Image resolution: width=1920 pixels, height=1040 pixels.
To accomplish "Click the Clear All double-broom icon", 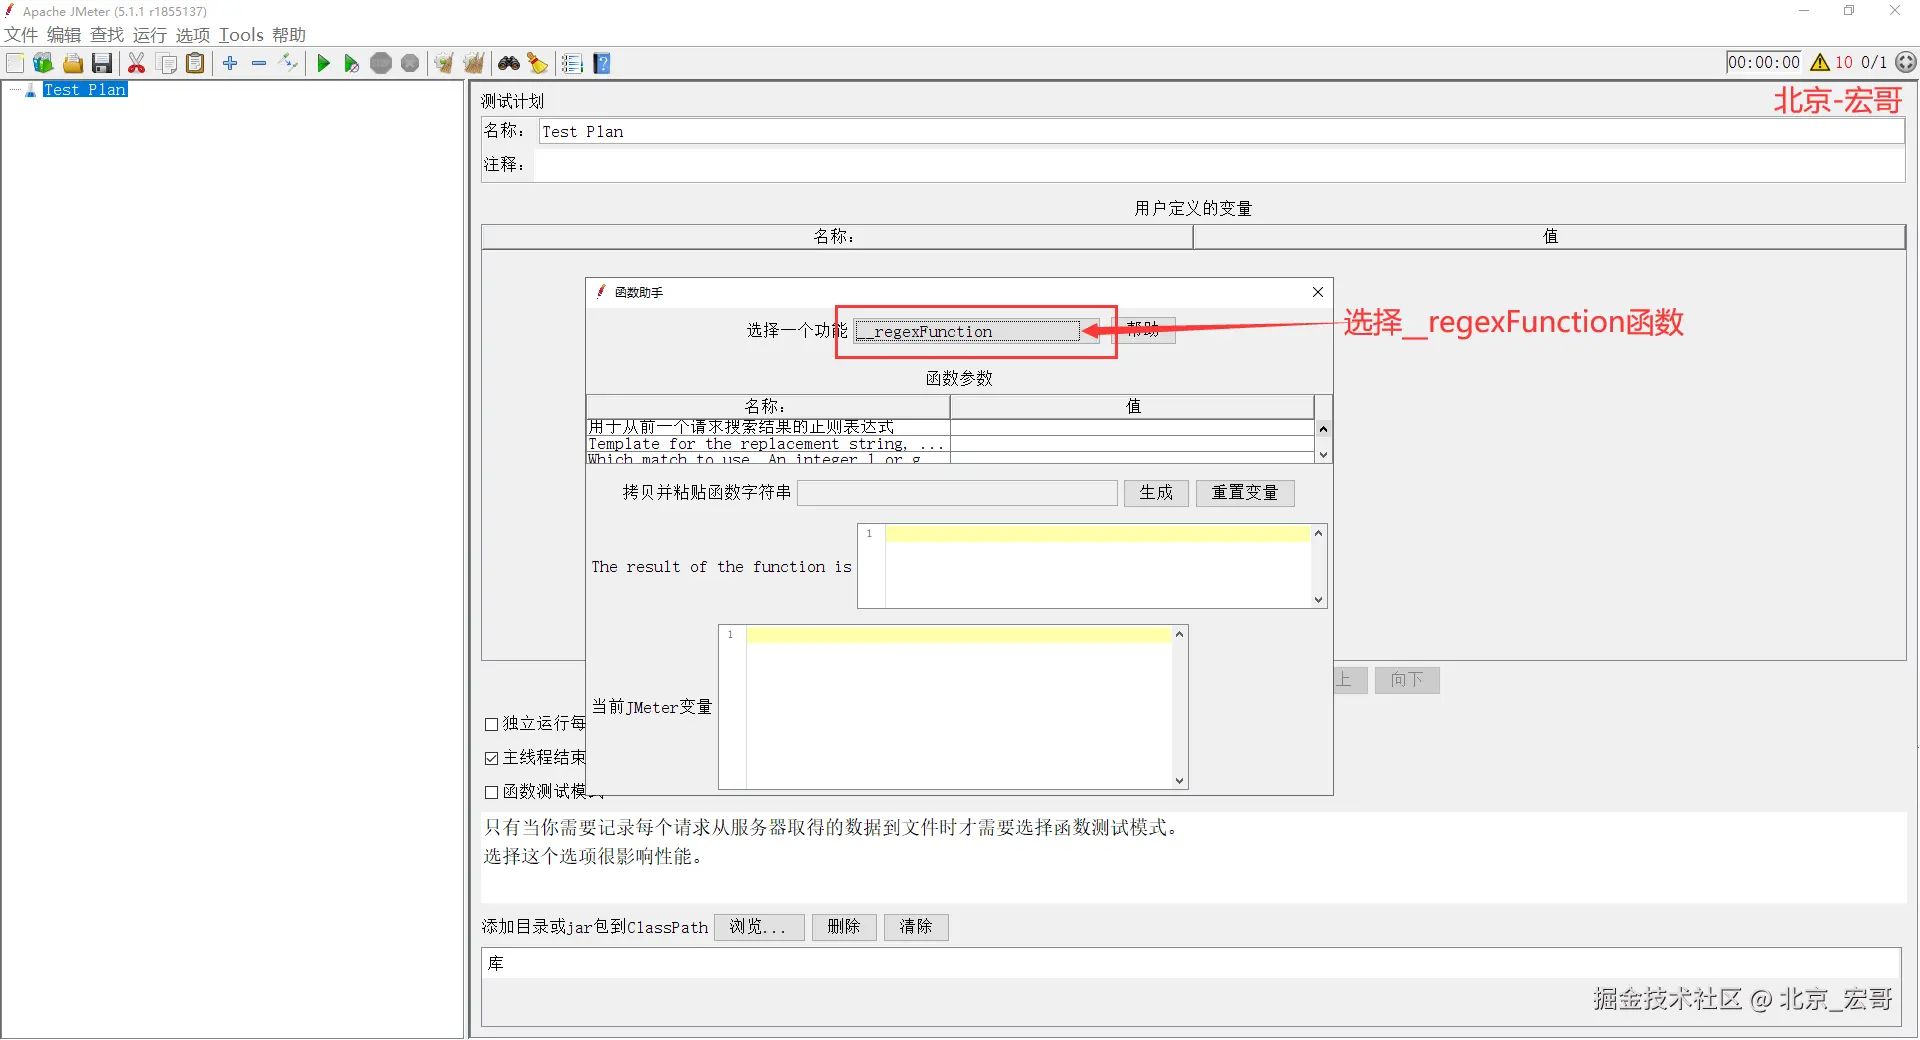I will [x=474, y=64].
